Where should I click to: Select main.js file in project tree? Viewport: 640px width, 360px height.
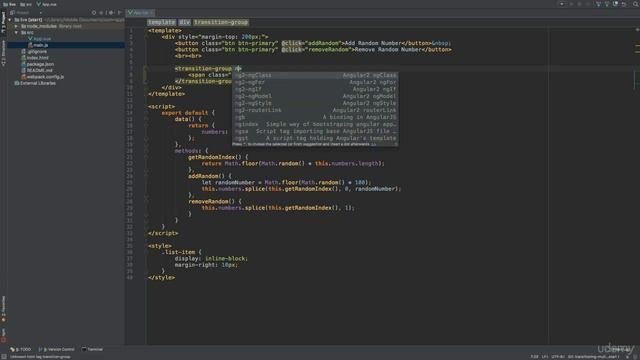[x=38, y=45]
